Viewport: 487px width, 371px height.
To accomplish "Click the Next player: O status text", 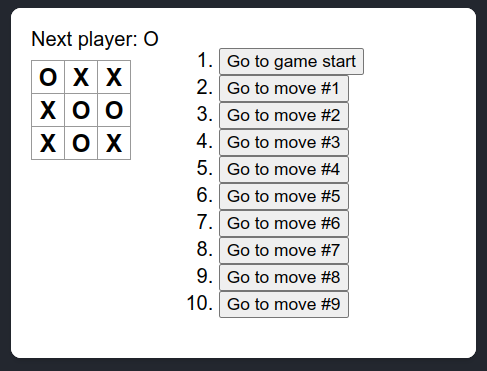I will (95, 39).
